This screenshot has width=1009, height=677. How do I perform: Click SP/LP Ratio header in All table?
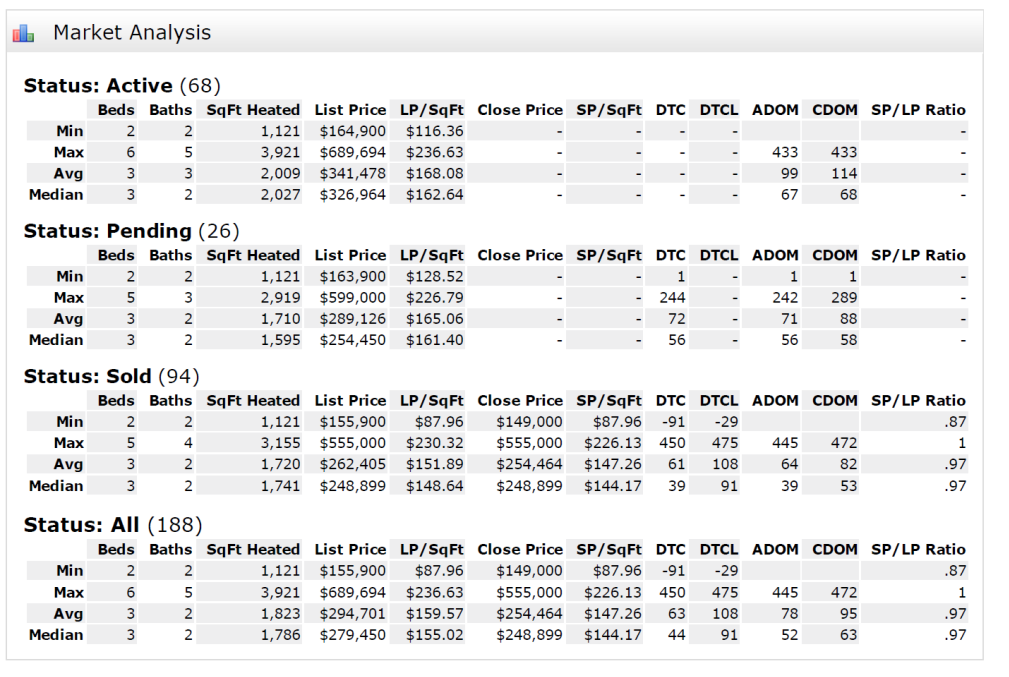(x=918, y=550)
